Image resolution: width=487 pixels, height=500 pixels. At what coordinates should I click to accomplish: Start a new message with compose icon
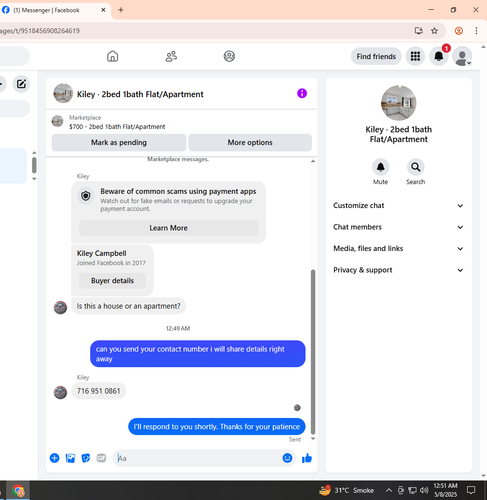[x=21, y=84]
